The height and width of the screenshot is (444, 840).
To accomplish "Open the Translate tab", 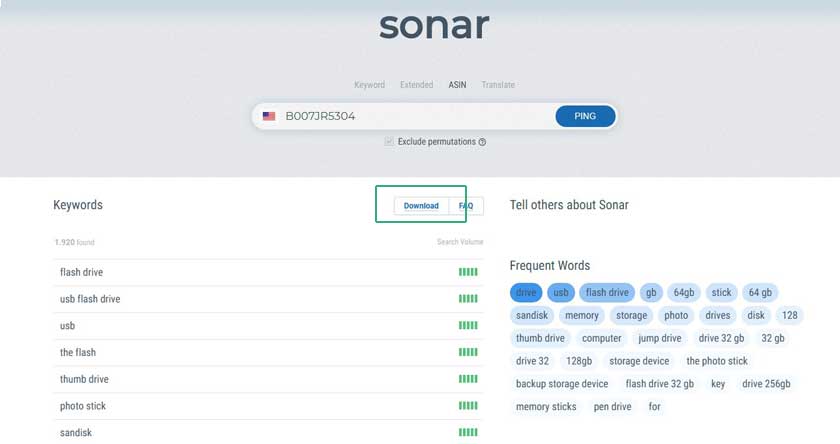I will click(498, 85).
